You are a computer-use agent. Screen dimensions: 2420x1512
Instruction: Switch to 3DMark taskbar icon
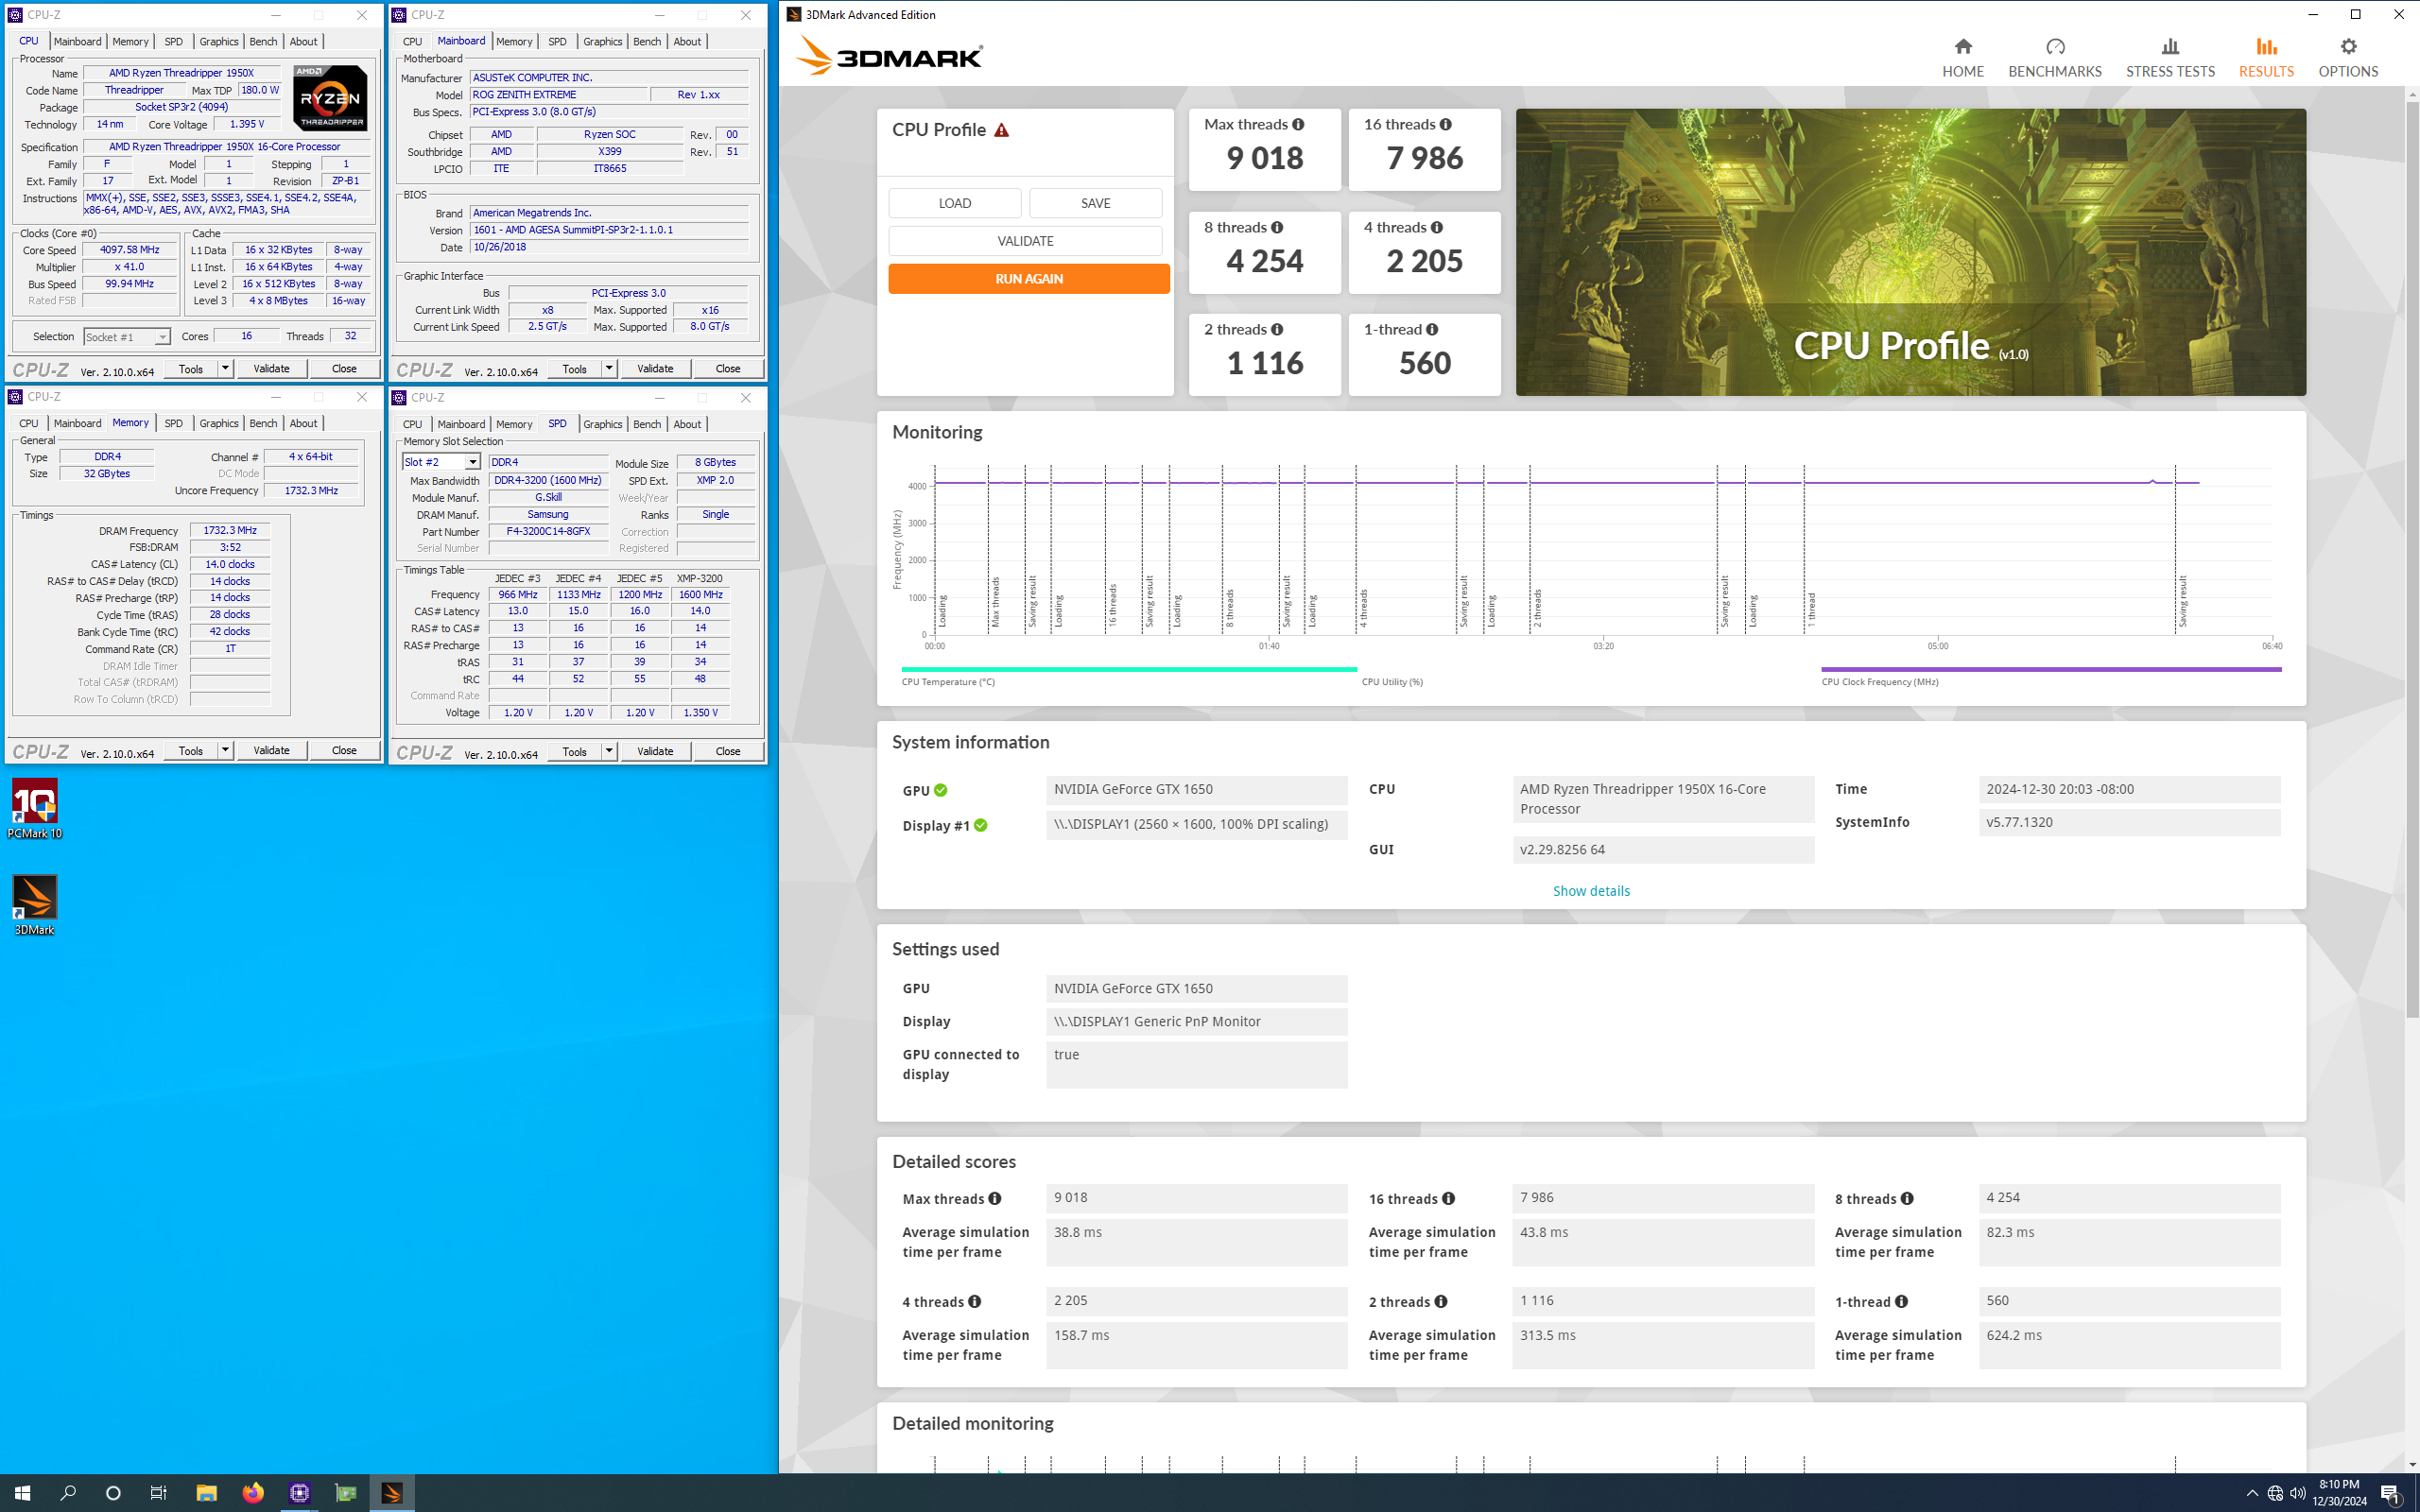391,1492
